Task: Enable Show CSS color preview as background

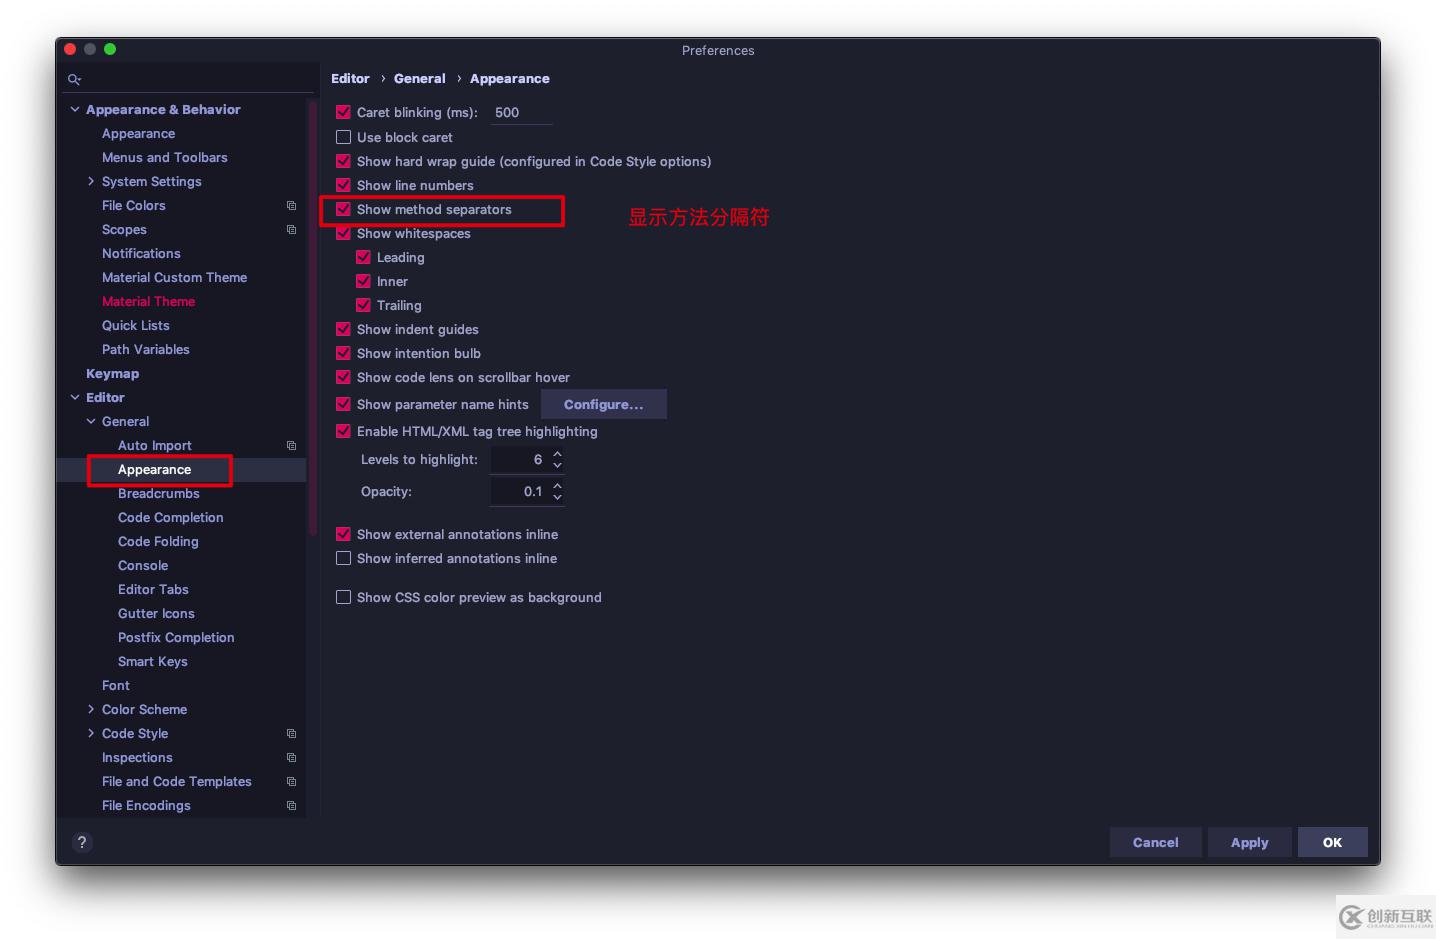Action: click(x=343, y=597)
